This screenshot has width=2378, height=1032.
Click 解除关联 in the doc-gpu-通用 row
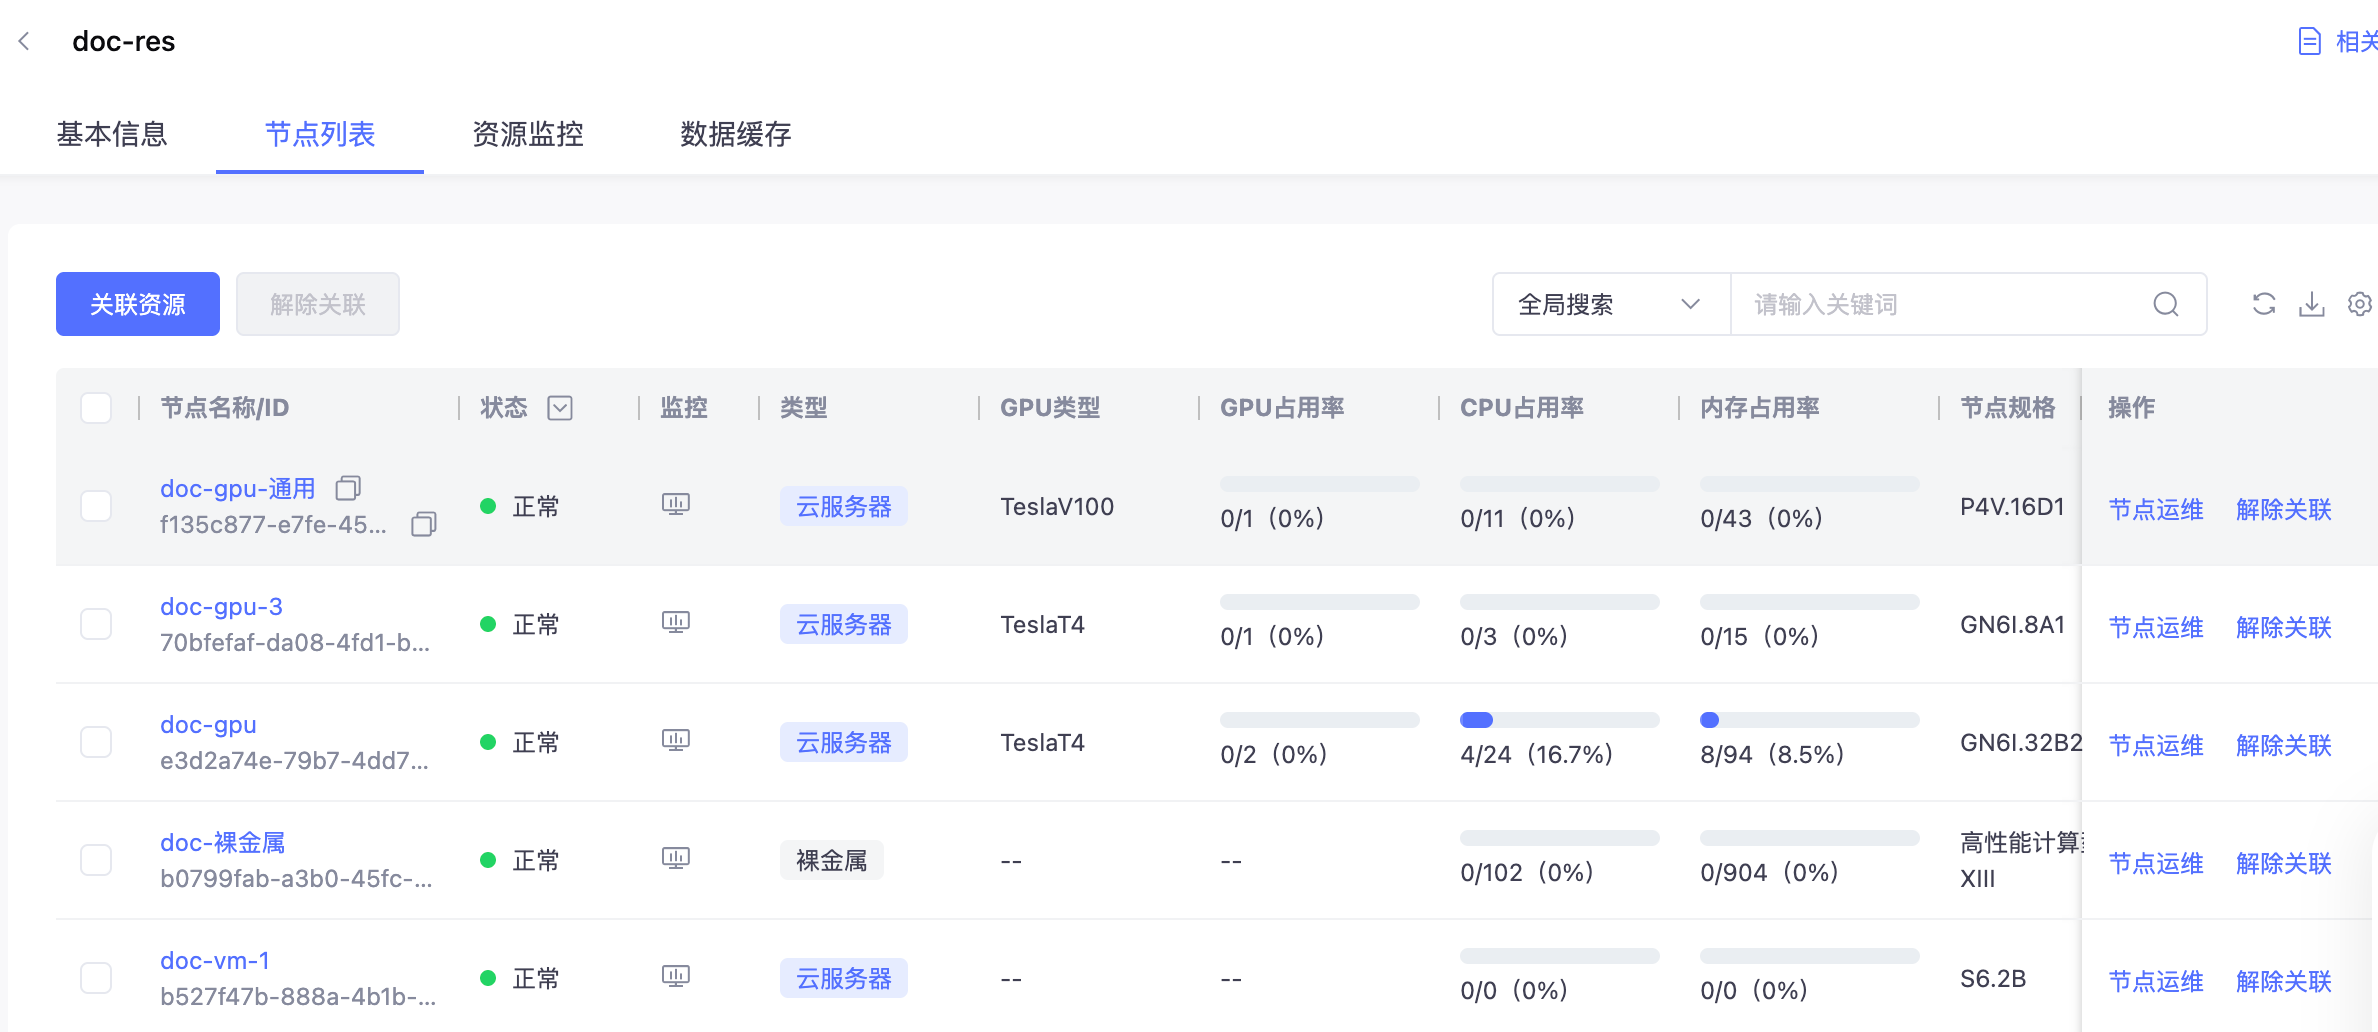2284,509
